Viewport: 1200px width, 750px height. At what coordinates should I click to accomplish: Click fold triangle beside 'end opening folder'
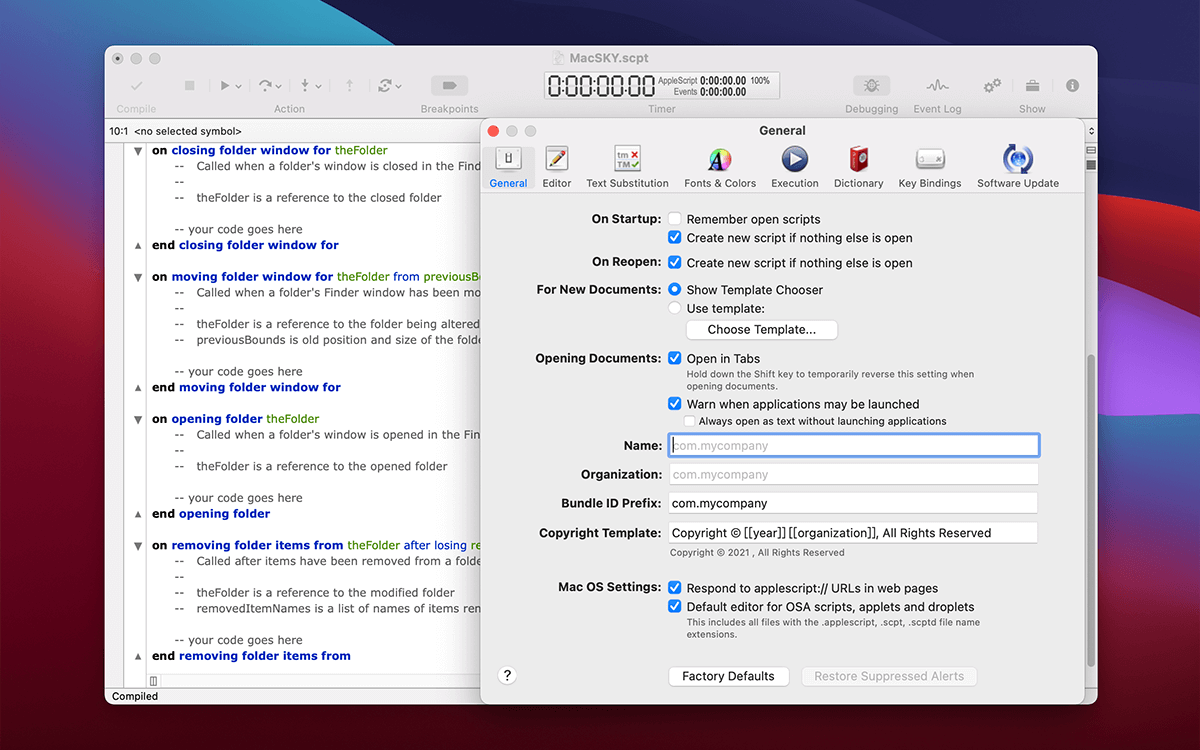point(138,514)
